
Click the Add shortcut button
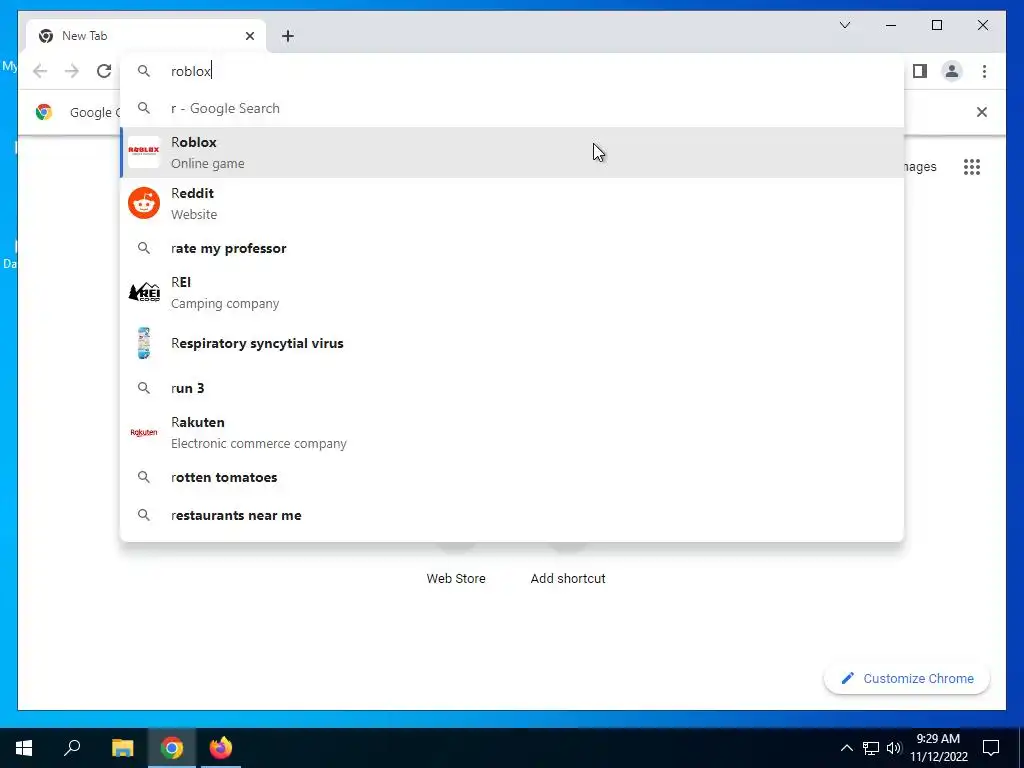pos(568,579)
